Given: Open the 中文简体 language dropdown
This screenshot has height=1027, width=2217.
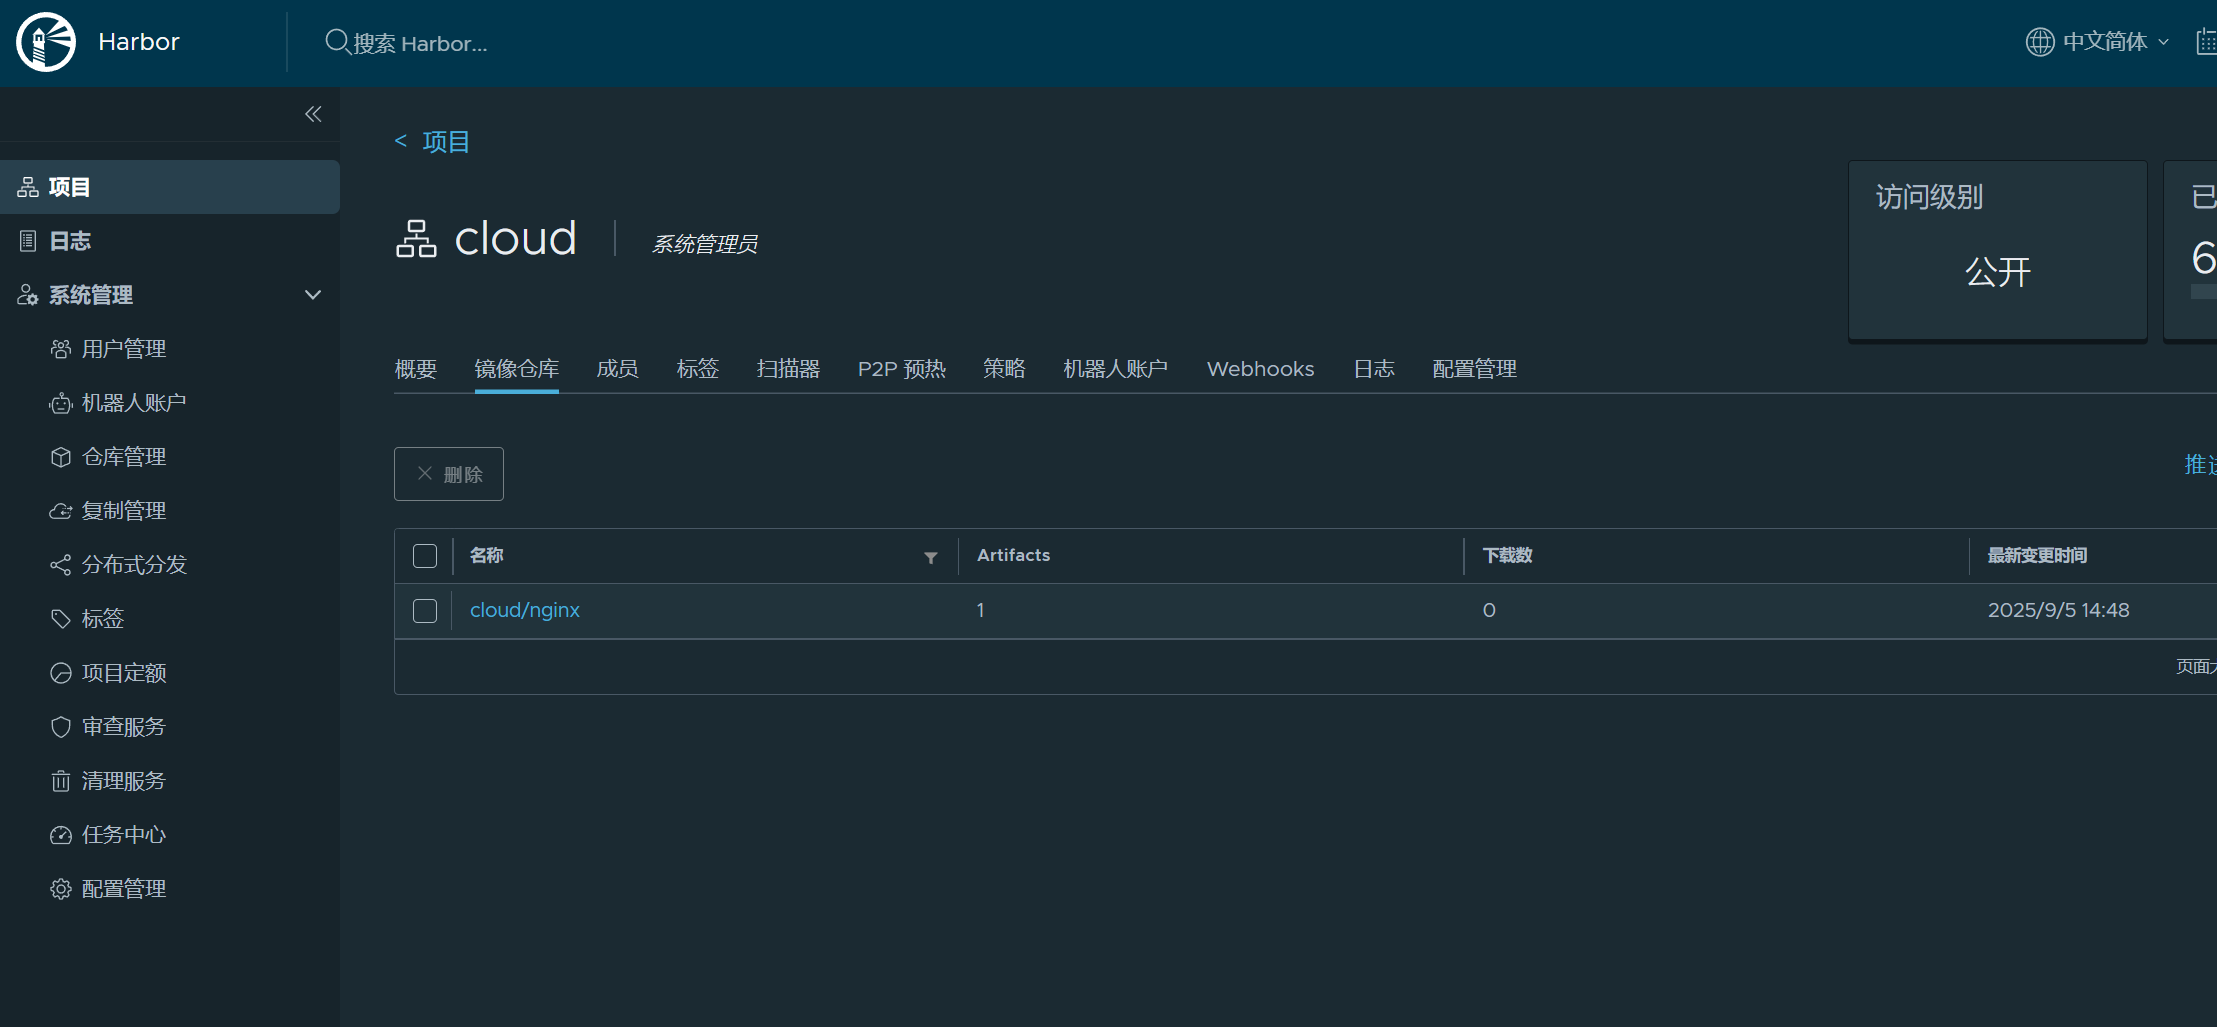Looking at the screenshot, I should pyautogui.click(x=2116, y=42).
